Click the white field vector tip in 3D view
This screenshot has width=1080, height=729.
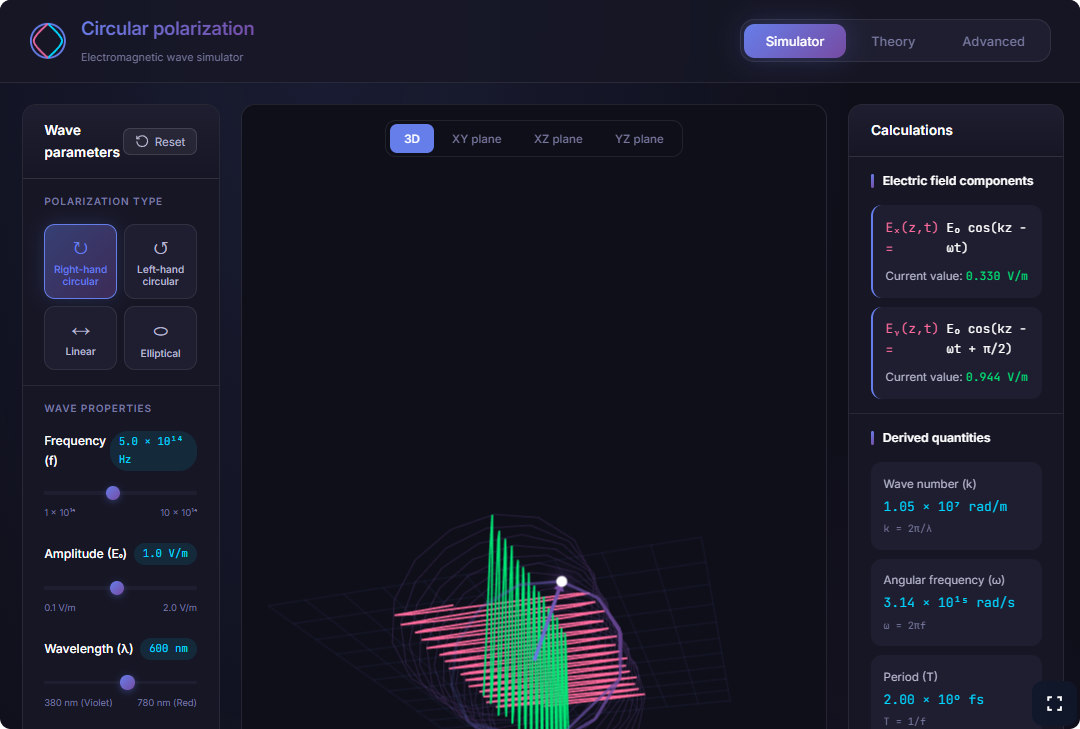[561, 582]
